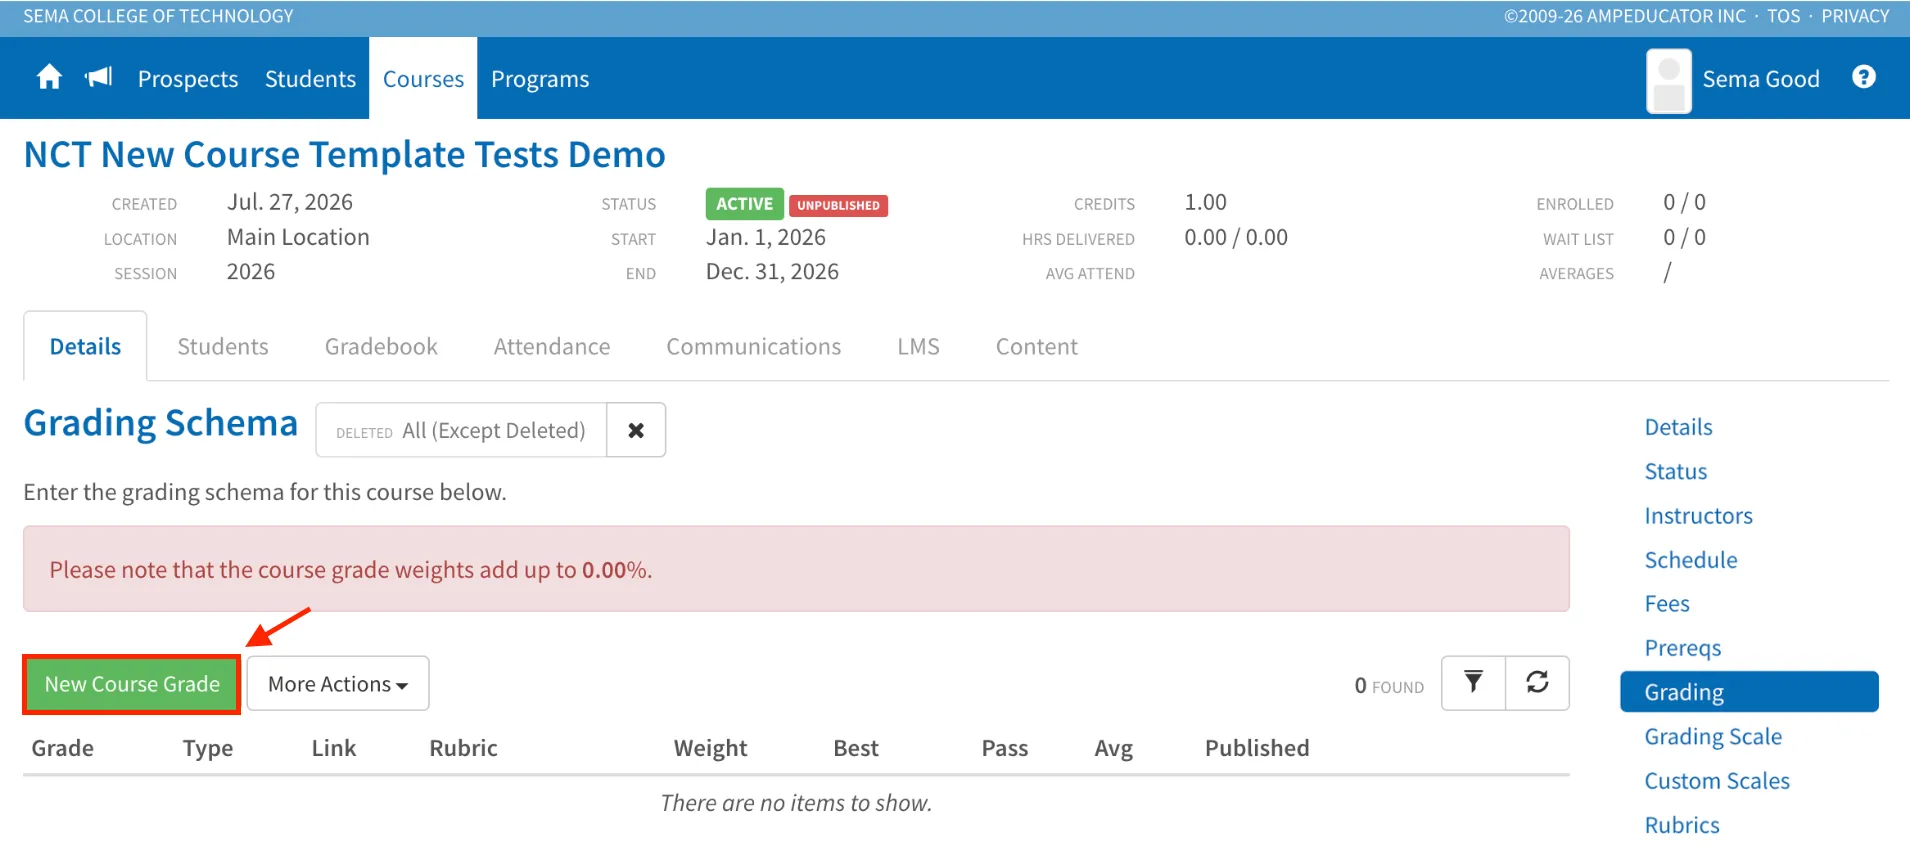This screenshot has height=850, width=1910.
Task: Expand the More Actions dropdown
Action: [338, 684]
